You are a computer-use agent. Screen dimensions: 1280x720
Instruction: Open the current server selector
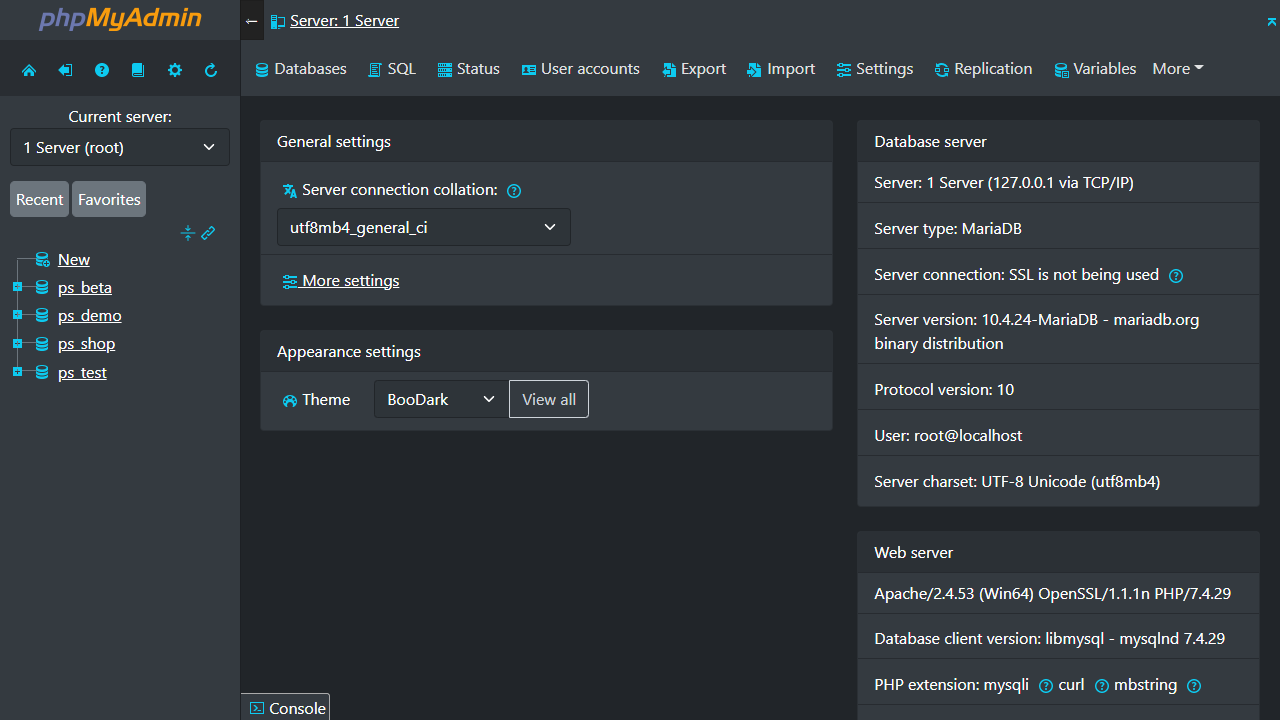pos(119,147)
